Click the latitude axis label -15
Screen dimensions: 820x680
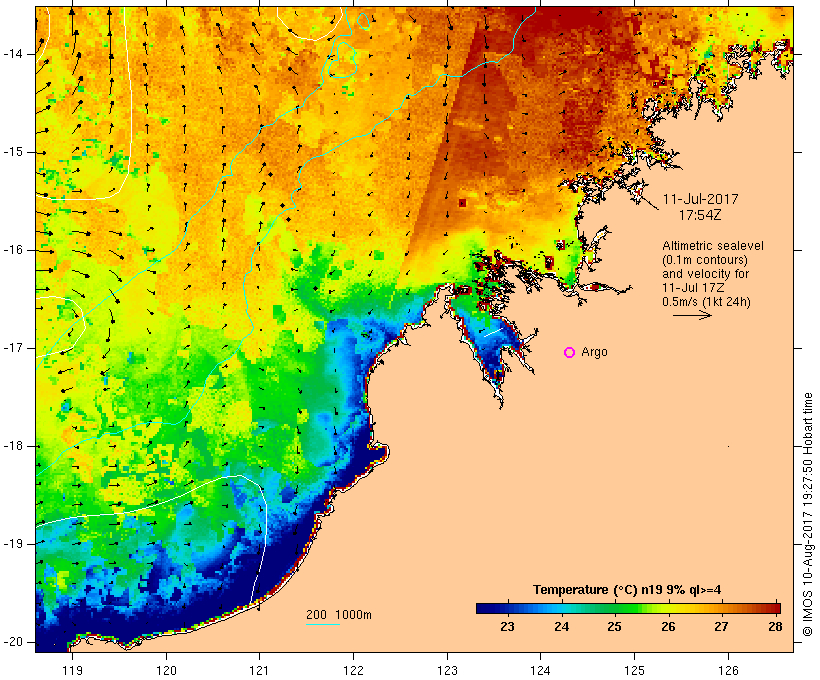click(13, 152)
